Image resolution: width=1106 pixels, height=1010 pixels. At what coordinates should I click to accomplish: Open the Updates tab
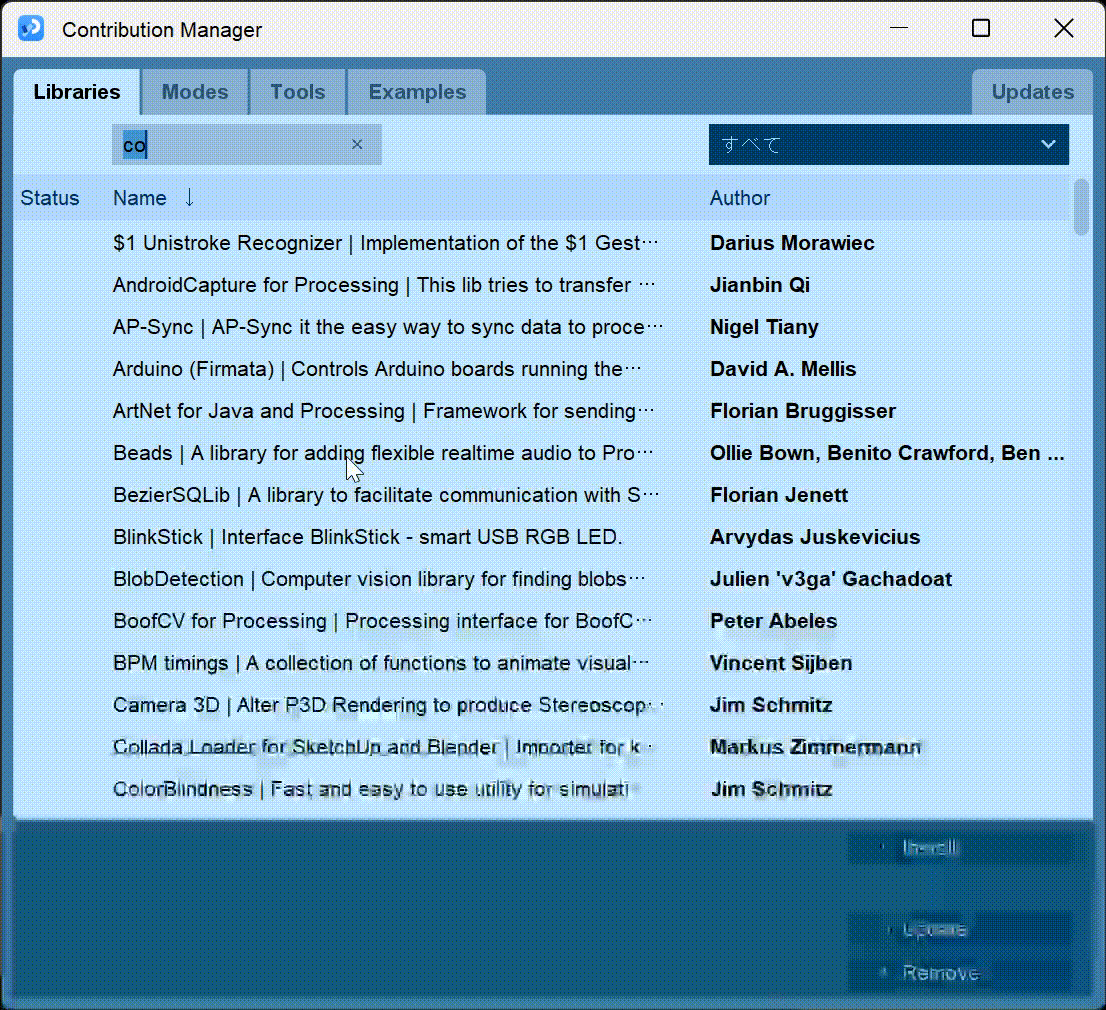coord(1033,92)
